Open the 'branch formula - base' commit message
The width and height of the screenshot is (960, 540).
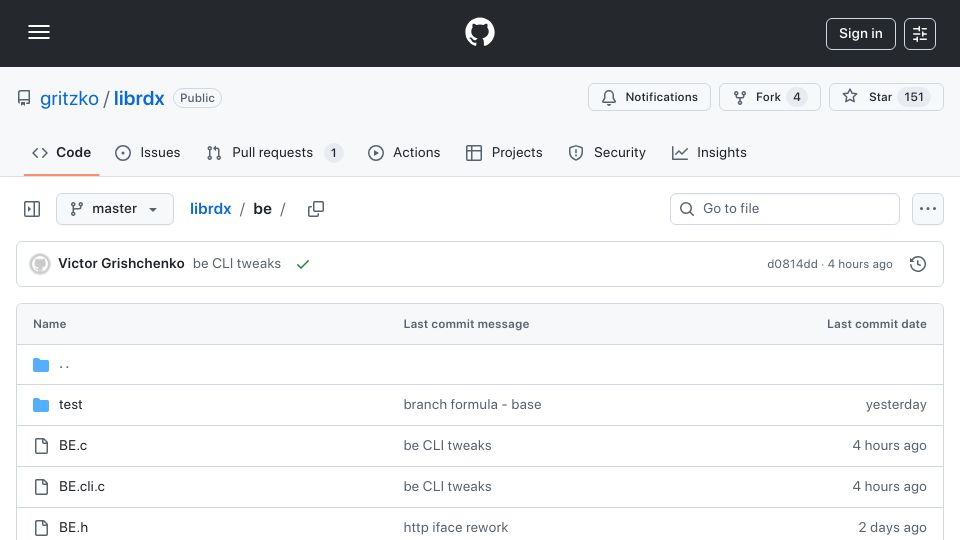click(472, 405)
